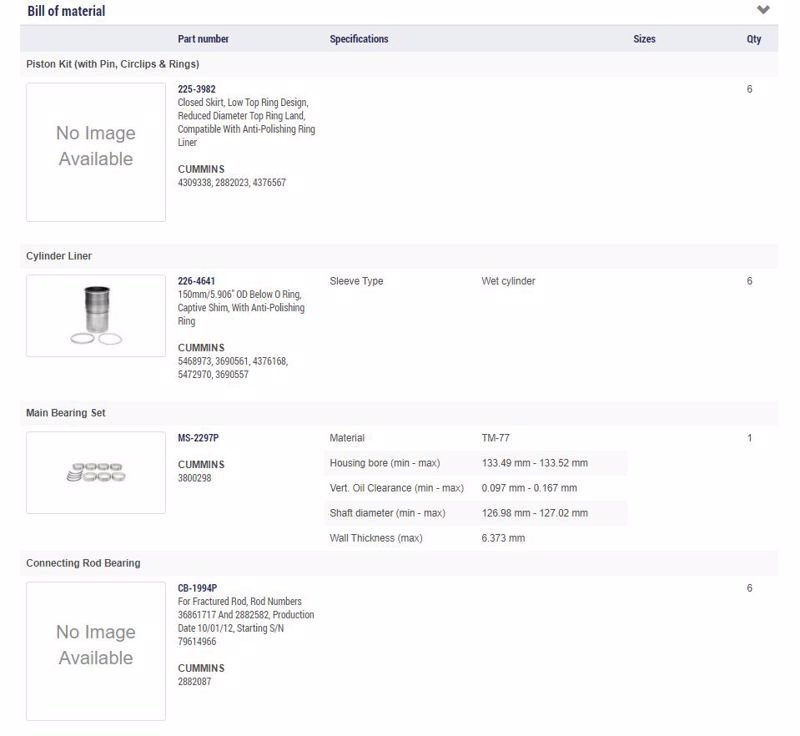Click the piston kit No Image placeholder

click(96, 152)
